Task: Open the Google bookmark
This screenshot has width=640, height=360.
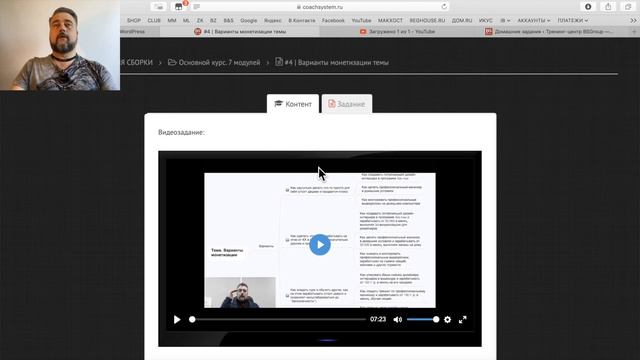Action: (249, 20)
